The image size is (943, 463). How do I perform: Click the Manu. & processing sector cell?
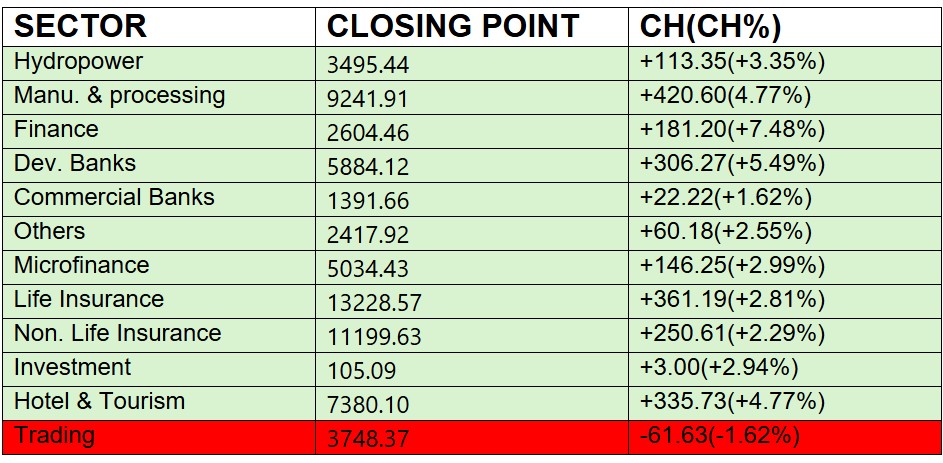tap(120, 96)
